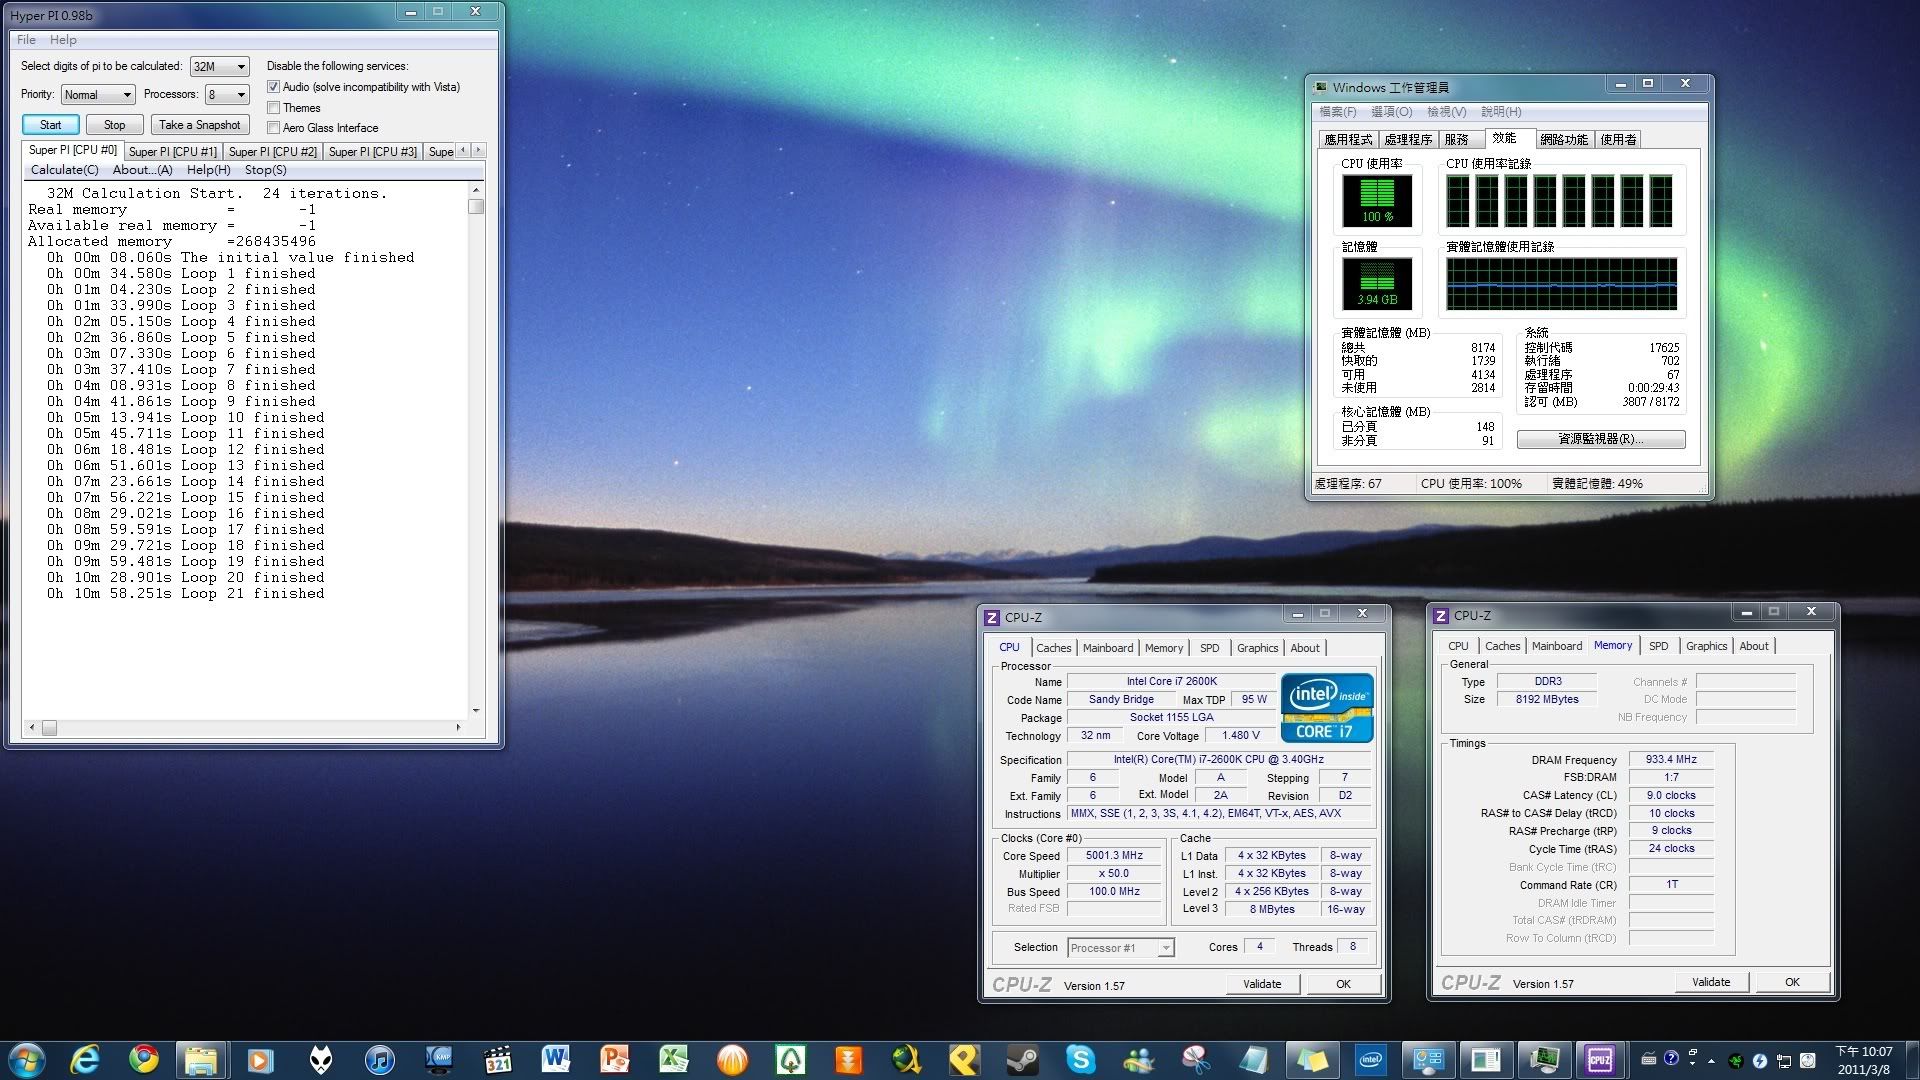Click Start button in Hyper PI
The image size is (1920, 1080).
[51, 125]
